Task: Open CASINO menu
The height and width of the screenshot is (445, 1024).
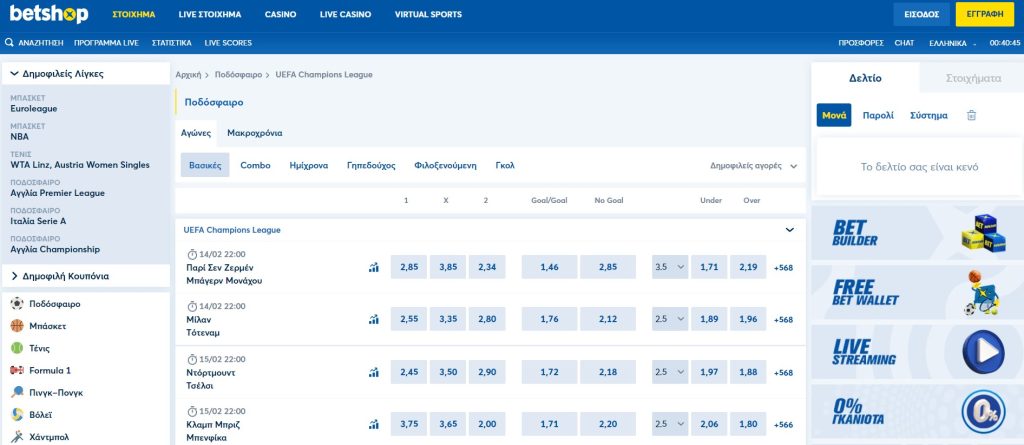Action: (x=280, y=14)
